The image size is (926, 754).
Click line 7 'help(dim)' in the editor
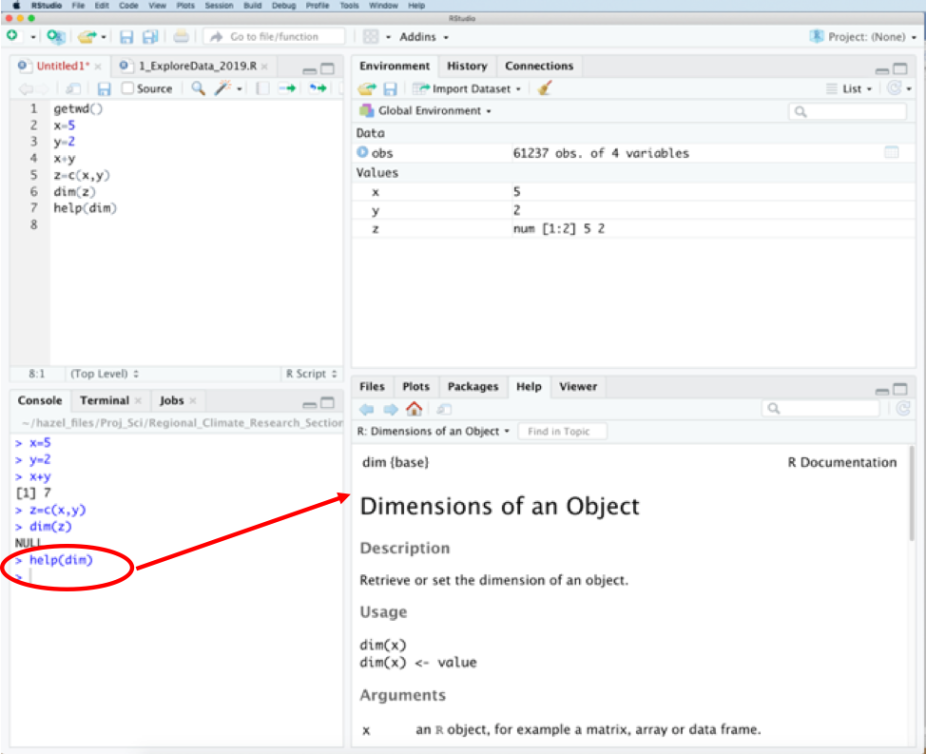pos(85,208)
